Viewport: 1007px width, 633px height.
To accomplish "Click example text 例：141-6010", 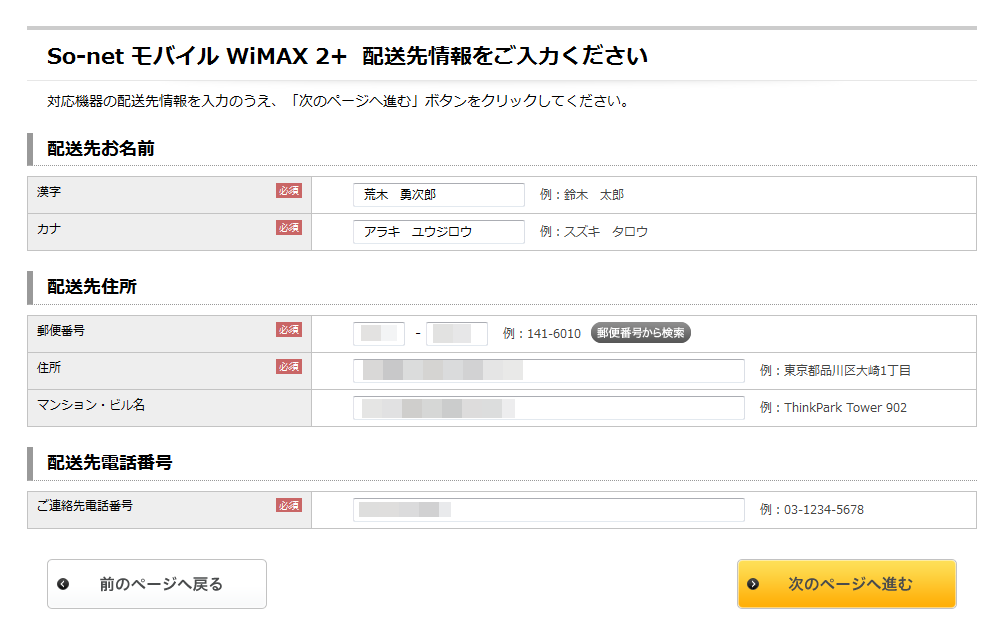I will (x=541, y=333).
